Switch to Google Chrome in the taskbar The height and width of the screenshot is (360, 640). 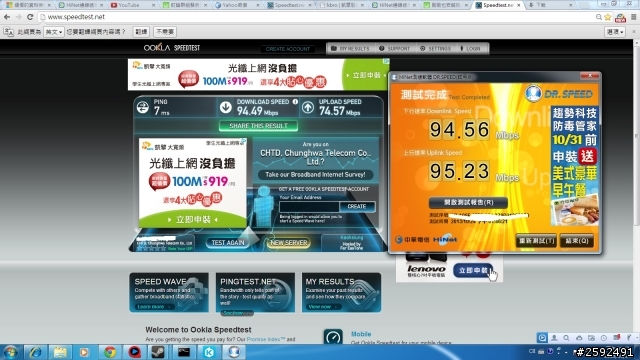[x=109, y=352]
